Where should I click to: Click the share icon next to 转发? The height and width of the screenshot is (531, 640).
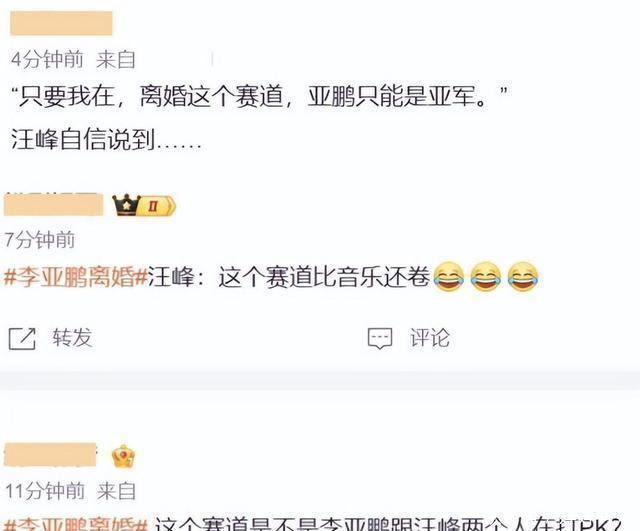pos(22,338)
